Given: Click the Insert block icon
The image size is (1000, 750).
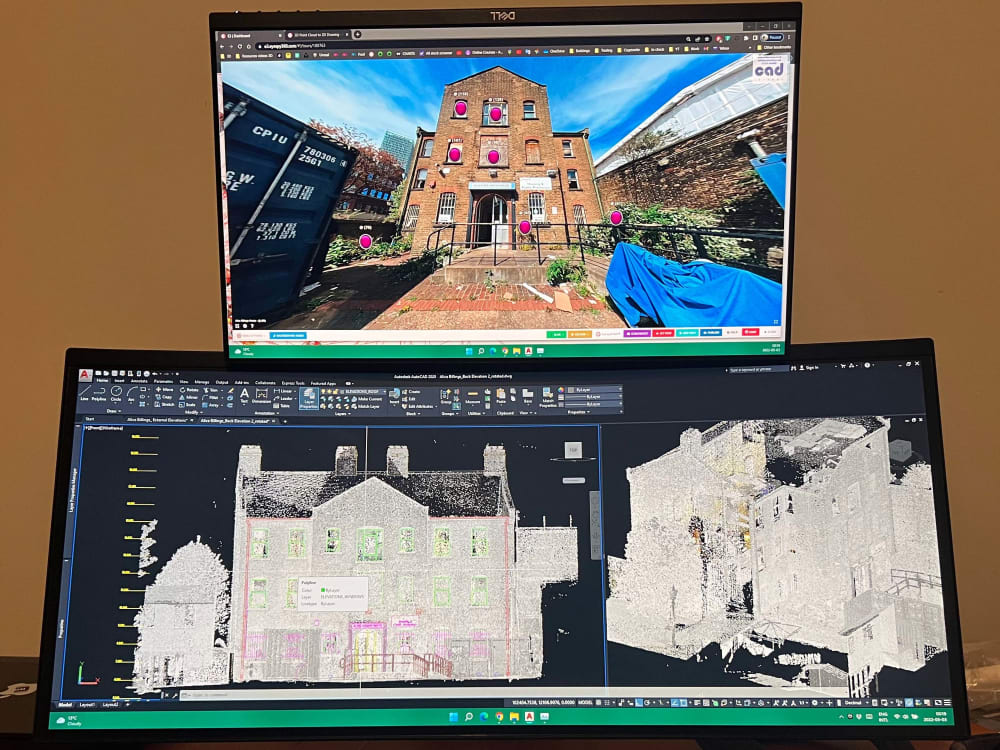Looking at the screenshot, I should (x=394, y=395).
